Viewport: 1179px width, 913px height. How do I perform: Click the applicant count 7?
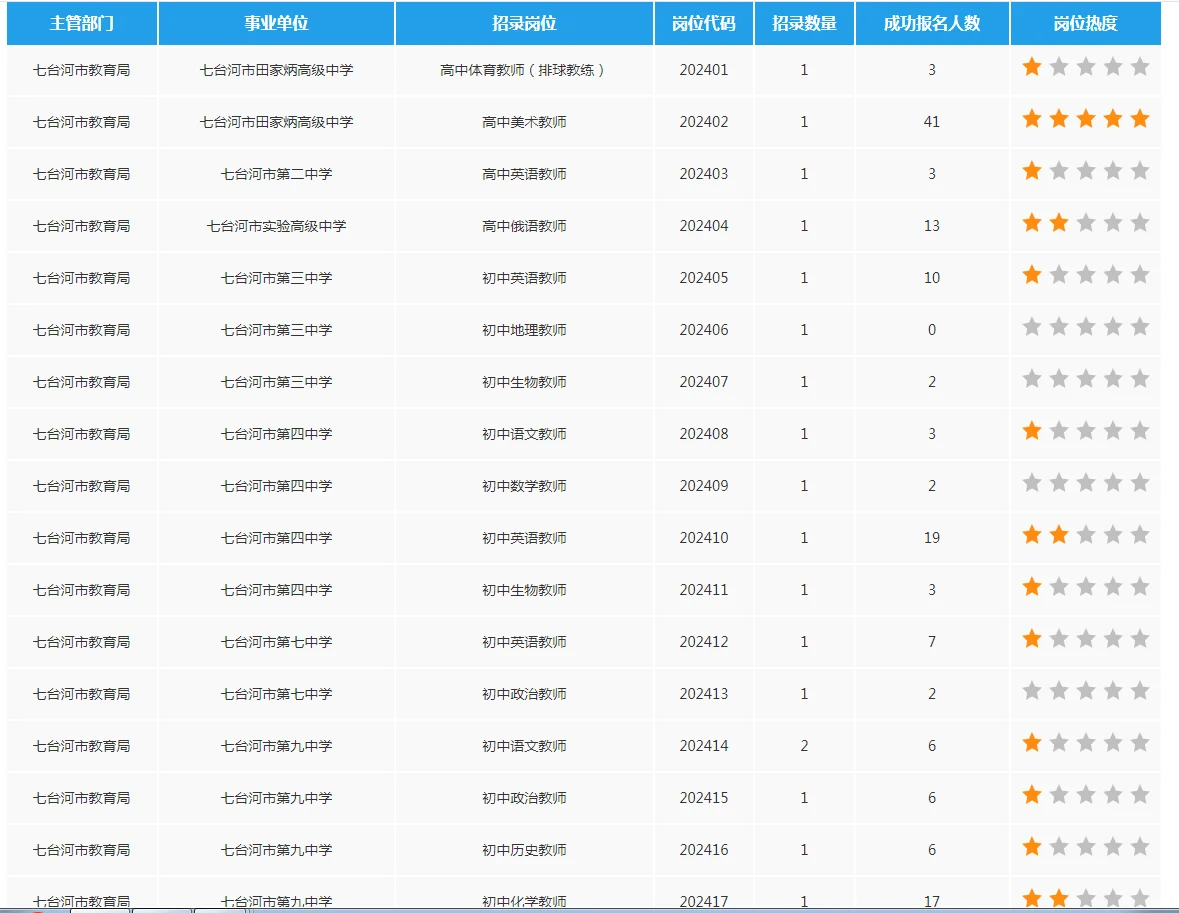932,642
